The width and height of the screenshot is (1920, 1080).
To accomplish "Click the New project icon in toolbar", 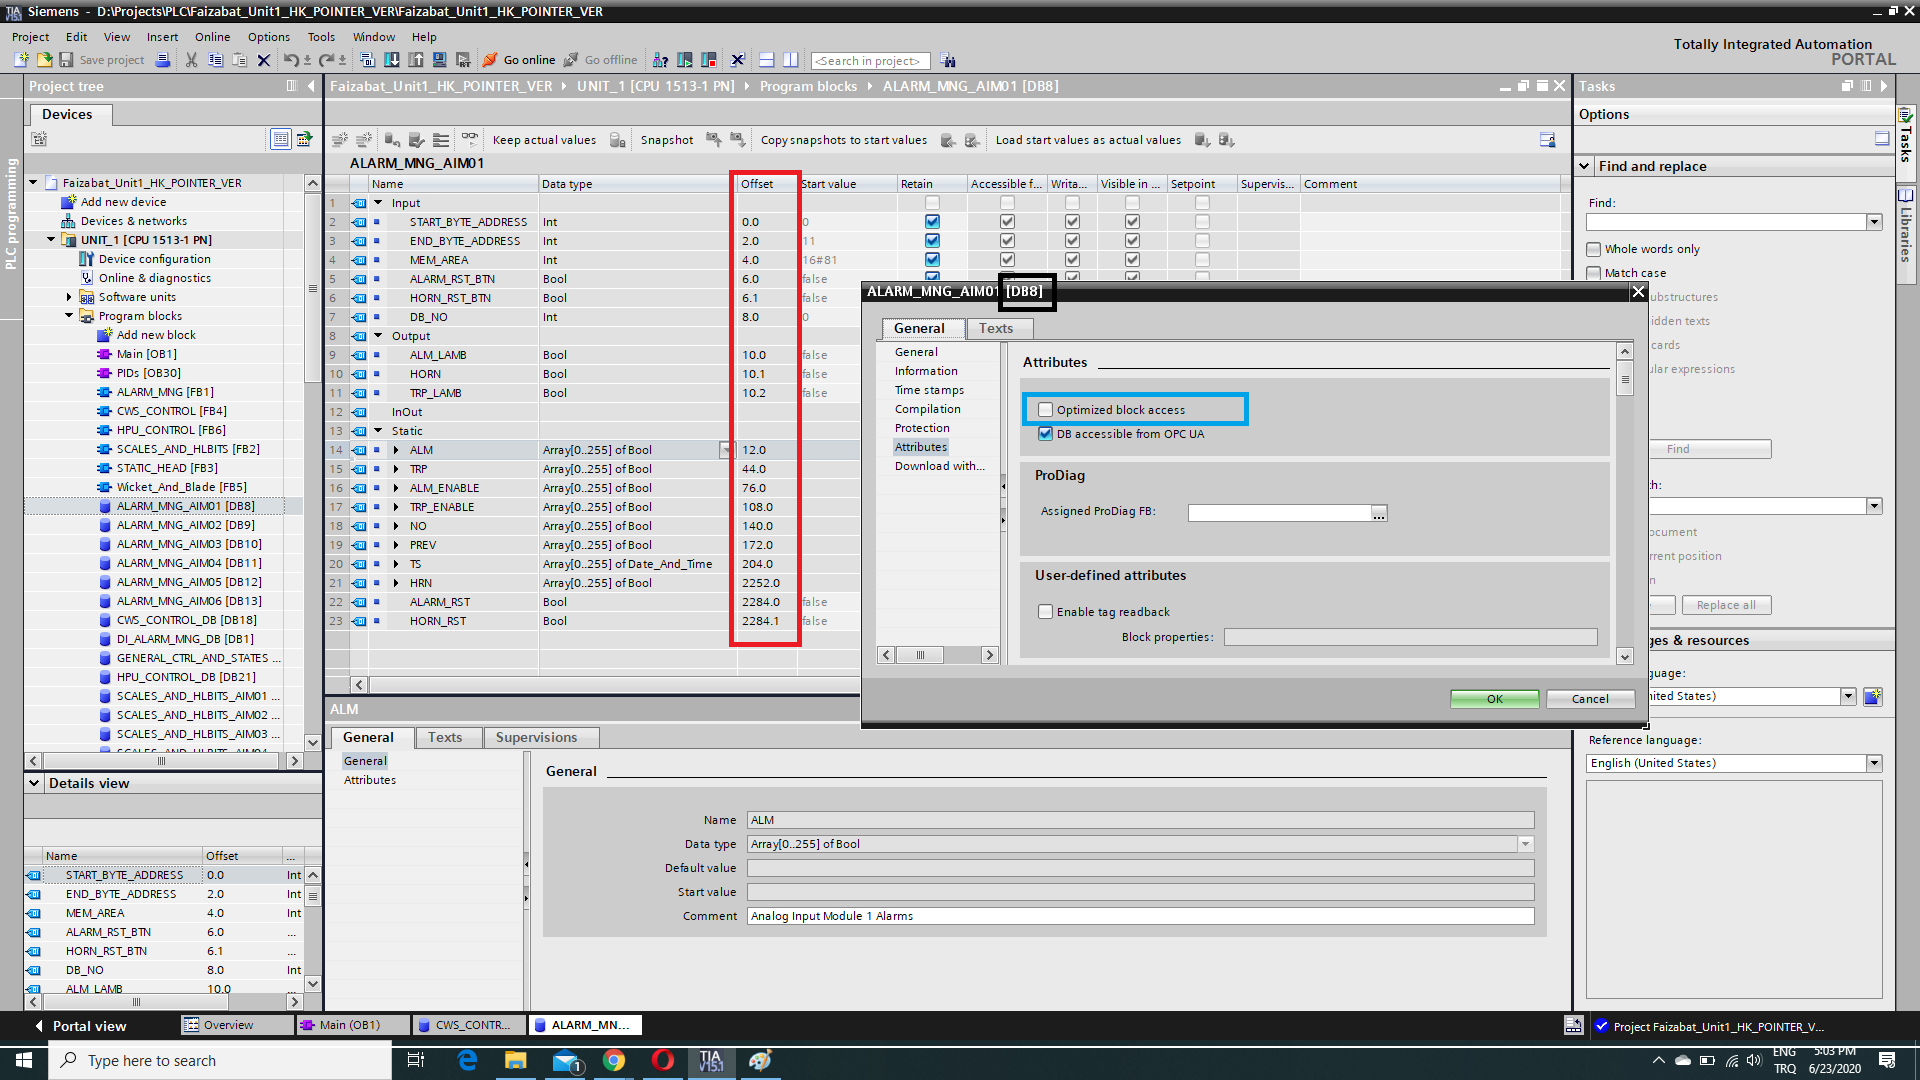I will click(x=21, y=60).
